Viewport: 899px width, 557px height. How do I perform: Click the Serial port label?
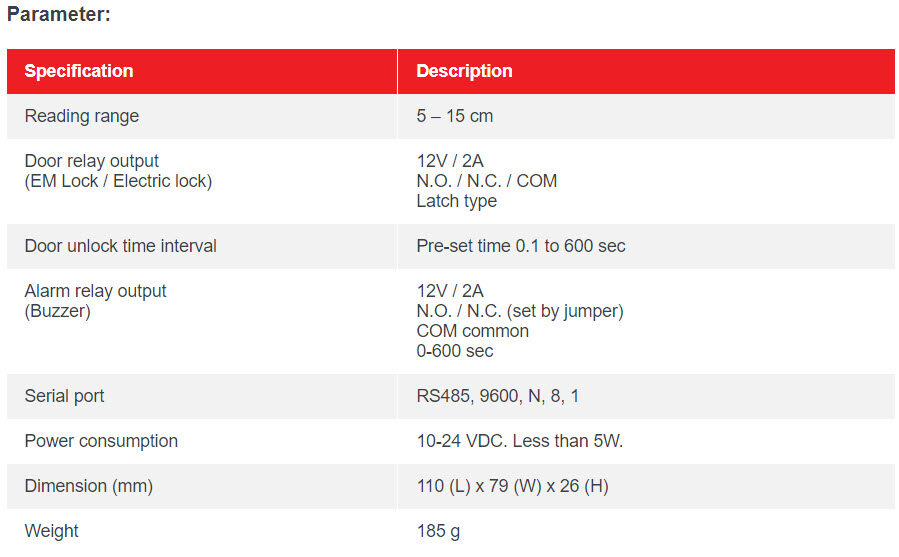pyautogui.click(x=64, y=396)
